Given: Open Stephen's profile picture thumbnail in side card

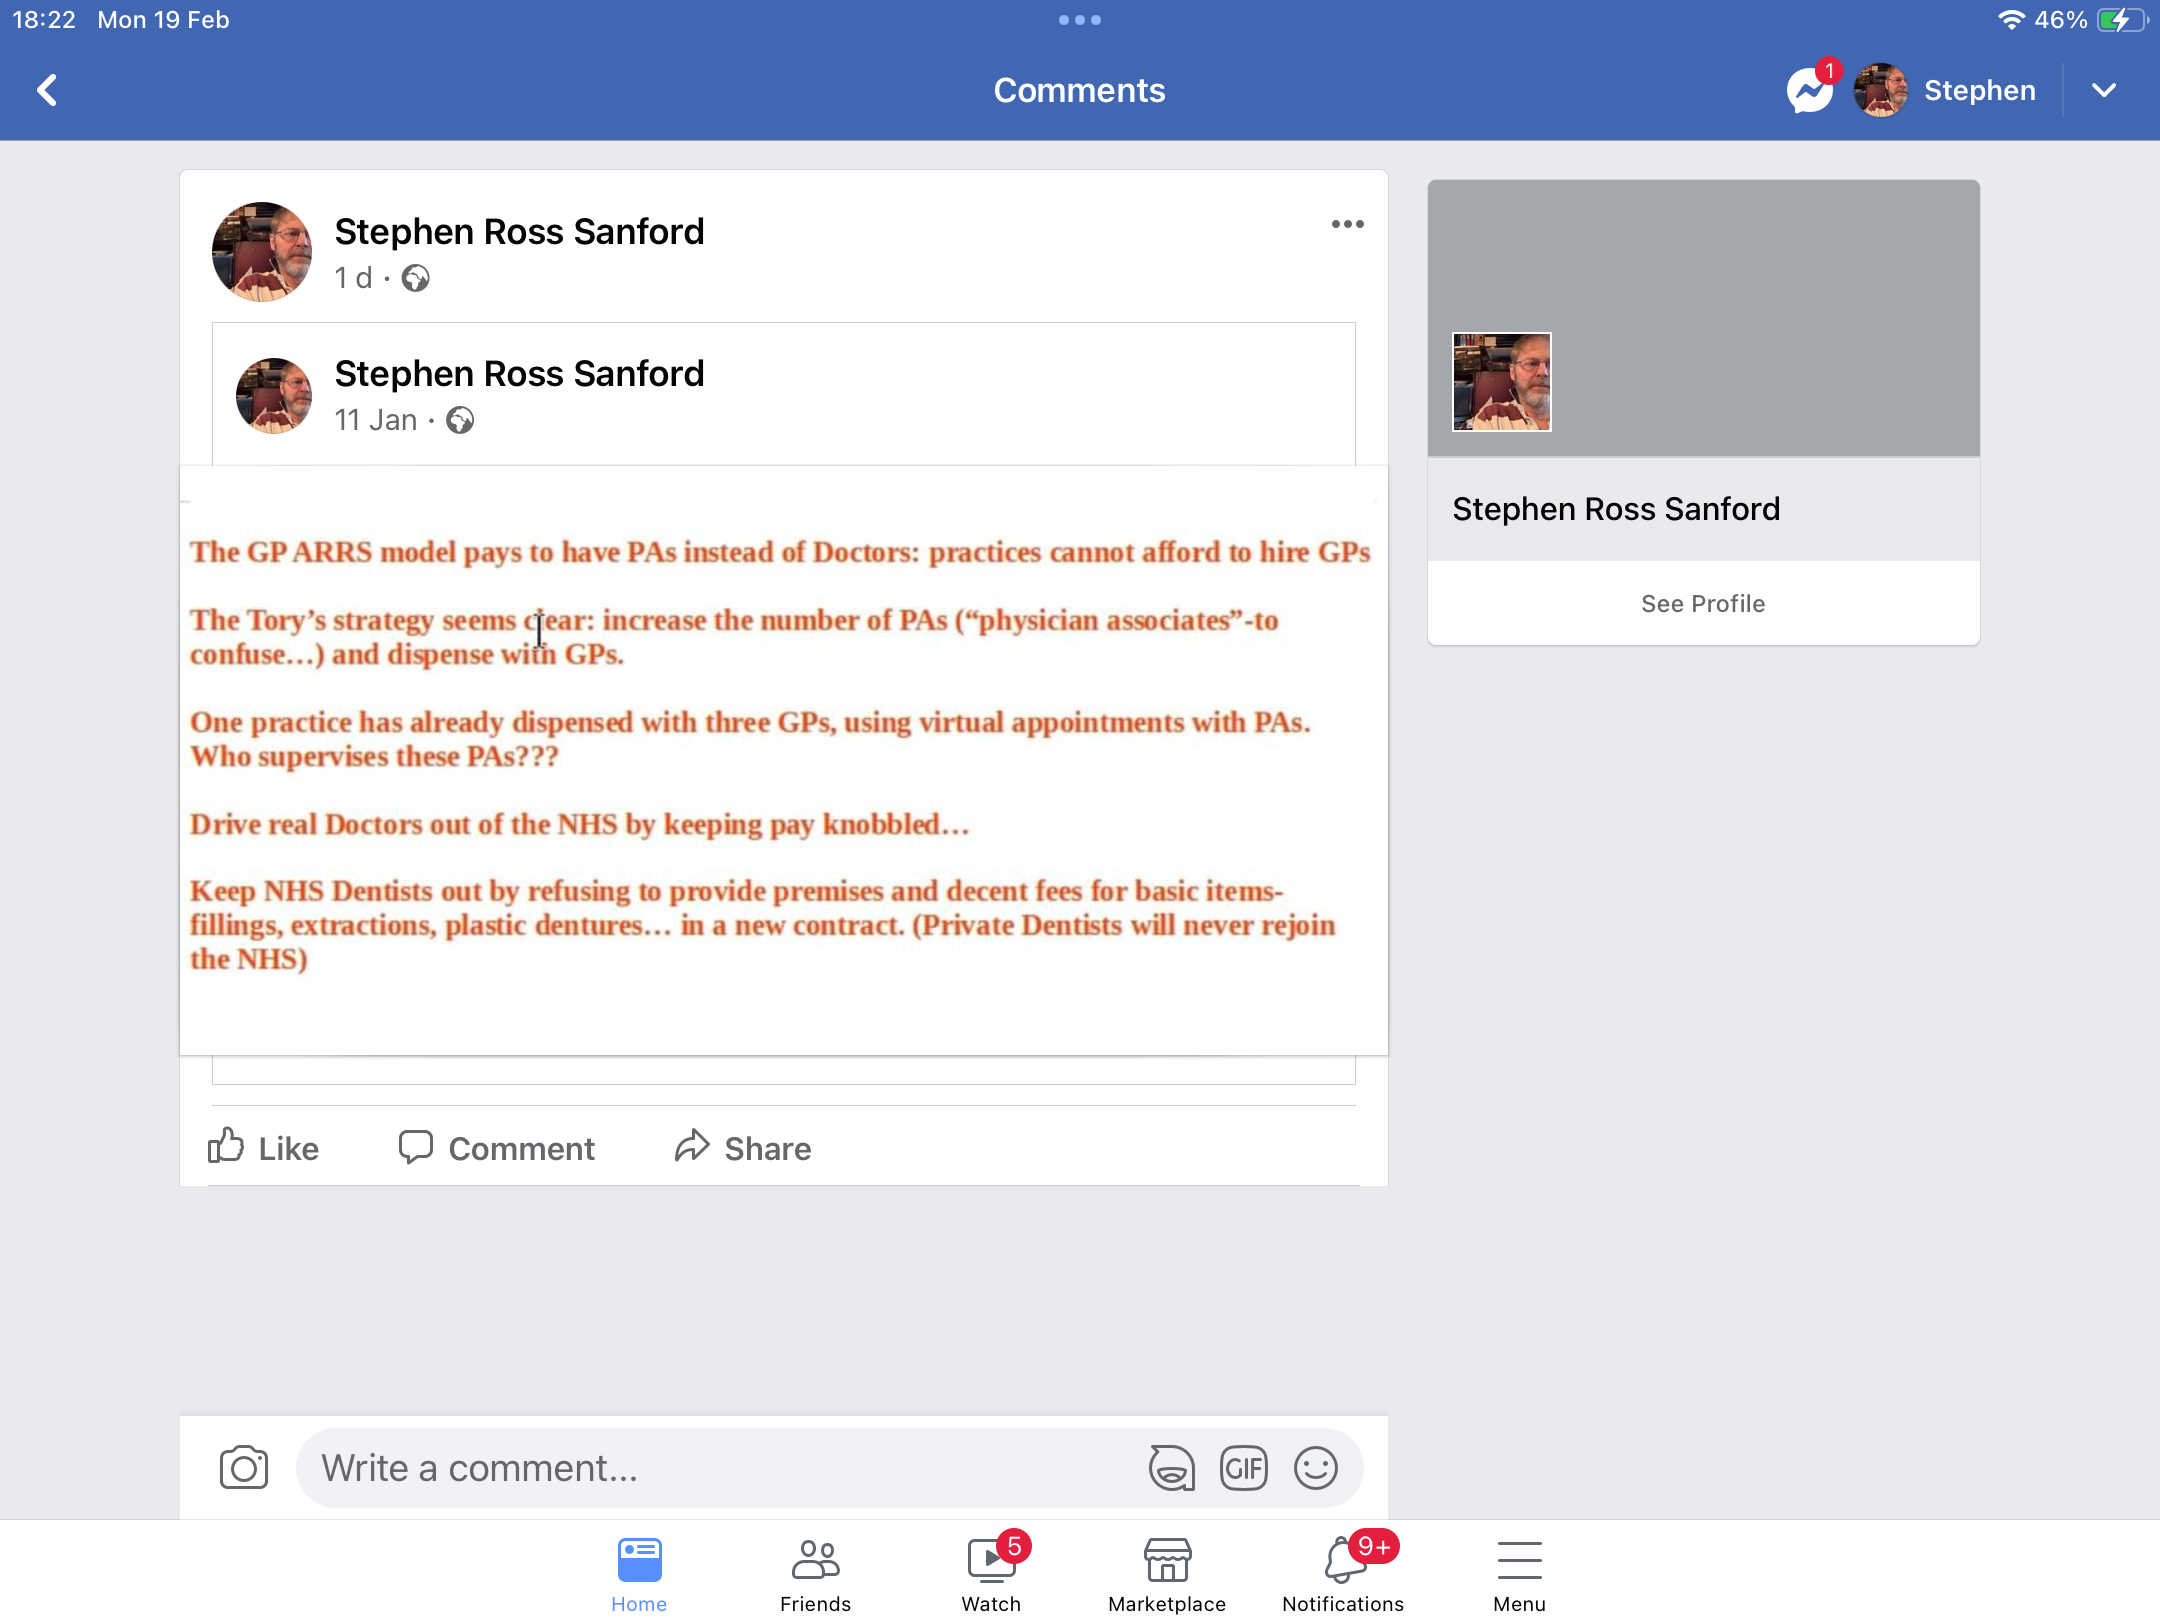Looking at the screenshot, I should click(x=1501, y=382).
